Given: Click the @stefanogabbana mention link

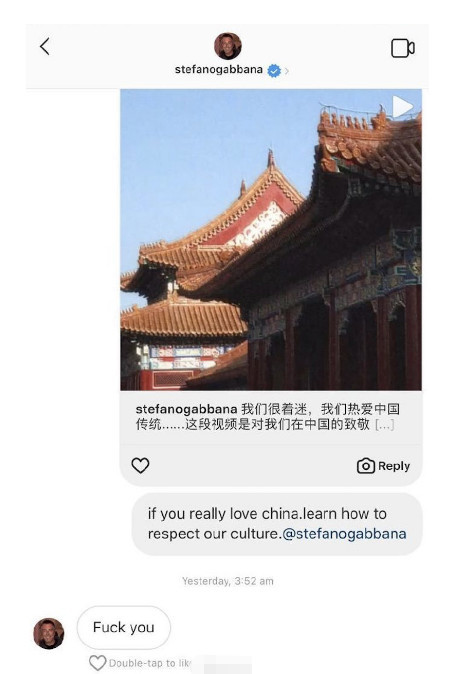Looking at the screenshot, I should point(344,534).
